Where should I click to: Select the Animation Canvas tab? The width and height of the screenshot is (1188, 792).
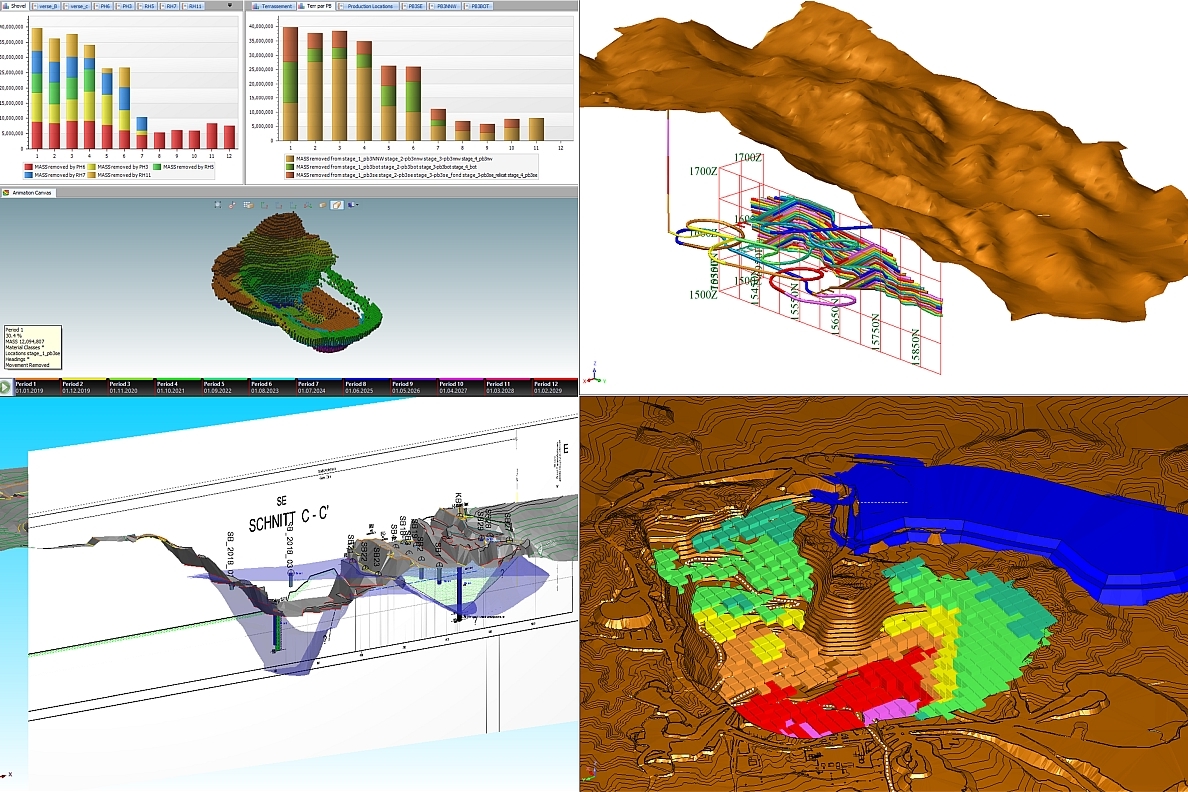[27, 193]
